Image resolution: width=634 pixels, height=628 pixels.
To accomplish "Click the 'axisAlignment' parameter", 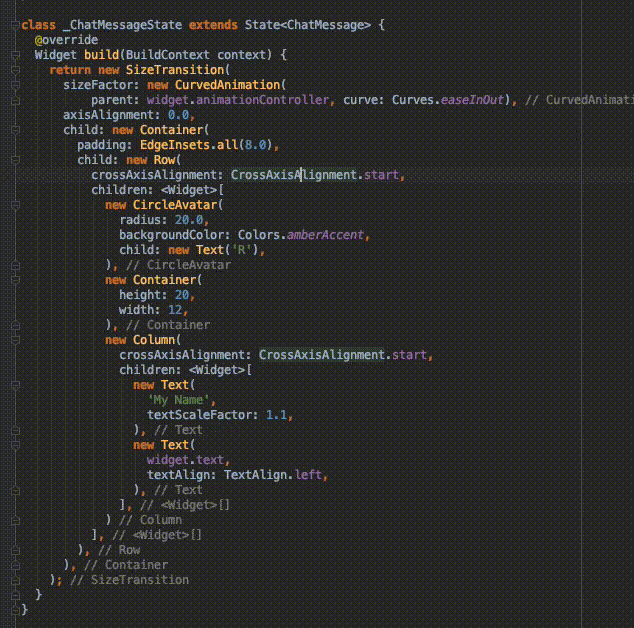I will 108,115.
